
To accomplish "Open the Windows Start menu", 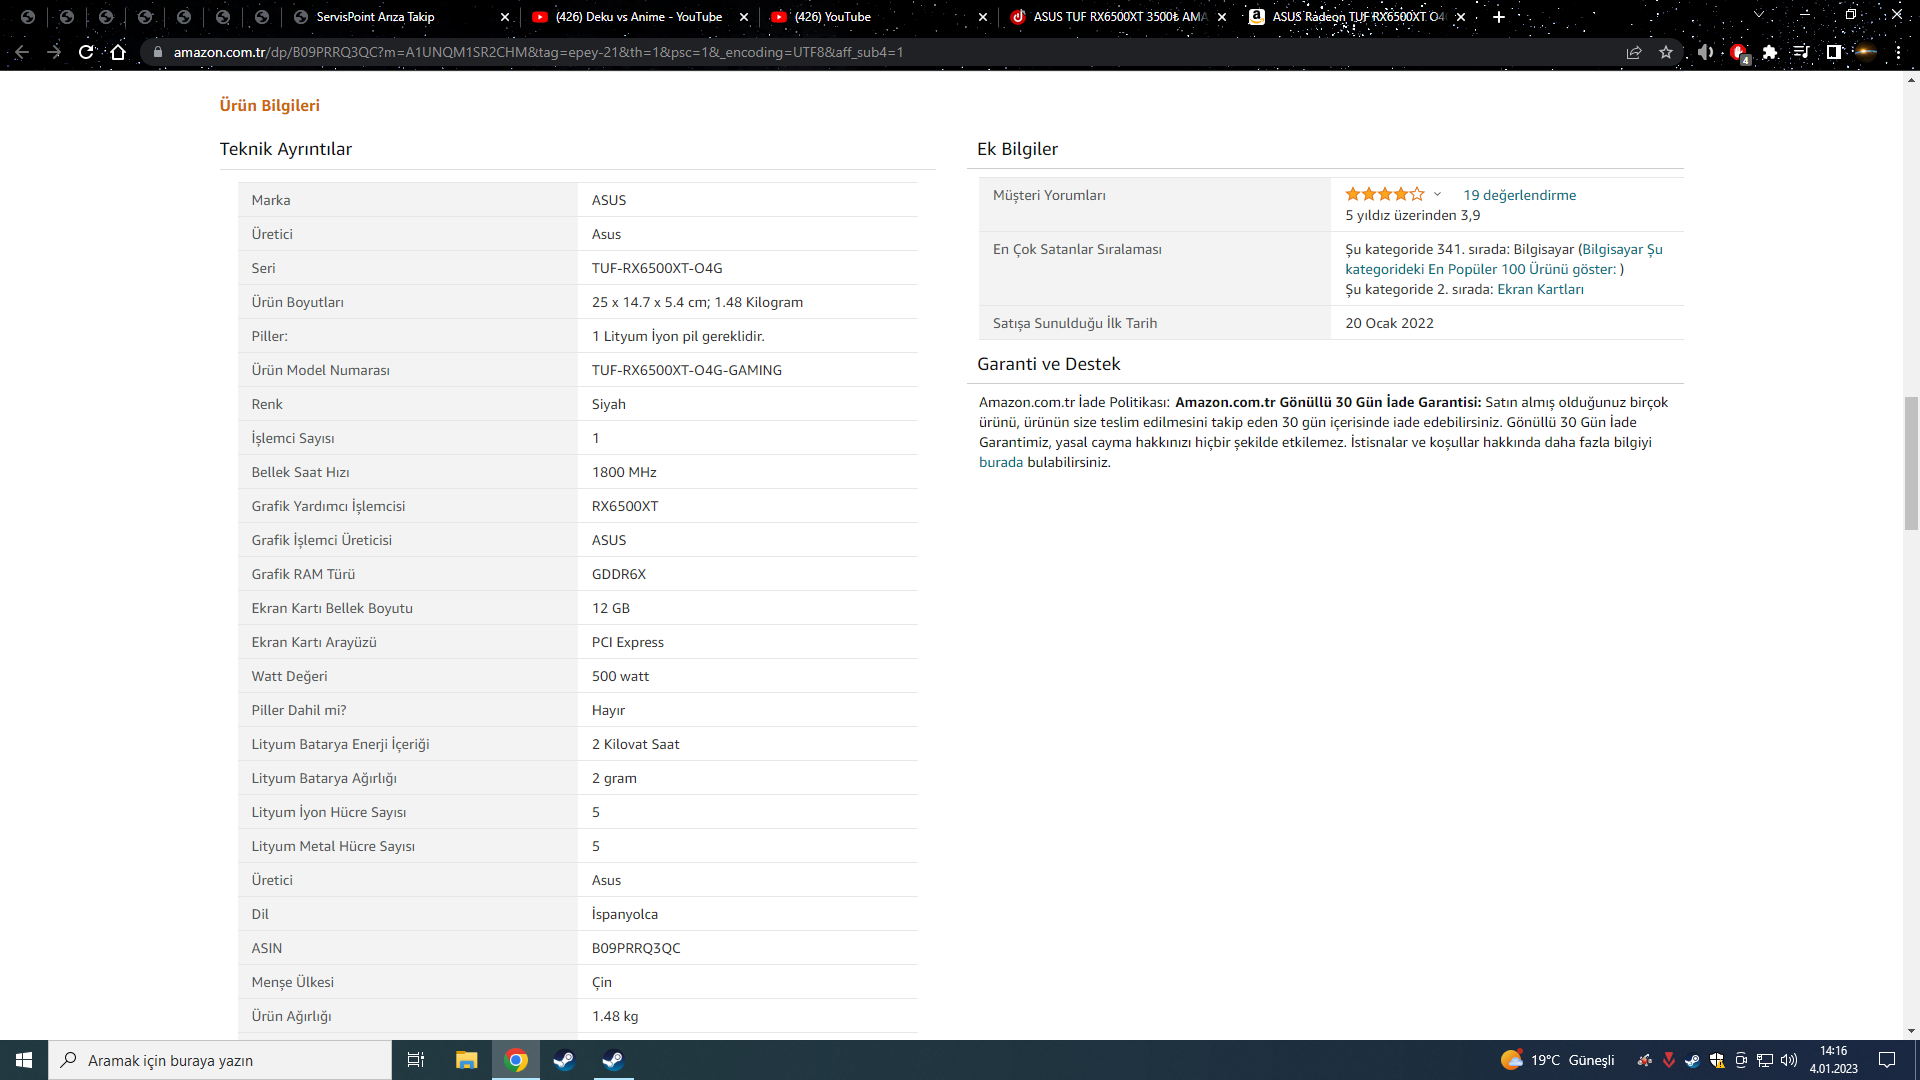I will coord(24,1060).
